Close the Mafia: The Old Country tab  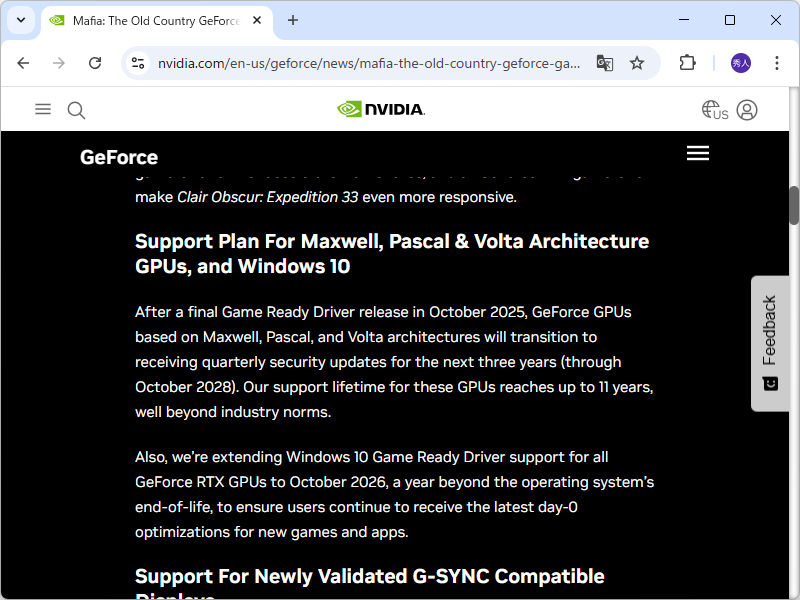(x=257, y=20)
